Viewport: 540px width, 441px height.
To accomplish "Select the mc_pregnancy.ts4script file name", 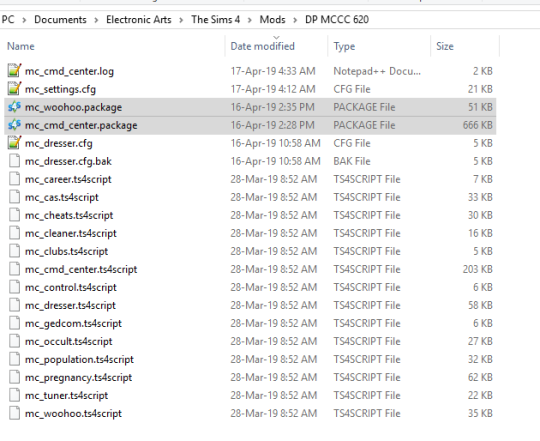I will coord(78,377).
